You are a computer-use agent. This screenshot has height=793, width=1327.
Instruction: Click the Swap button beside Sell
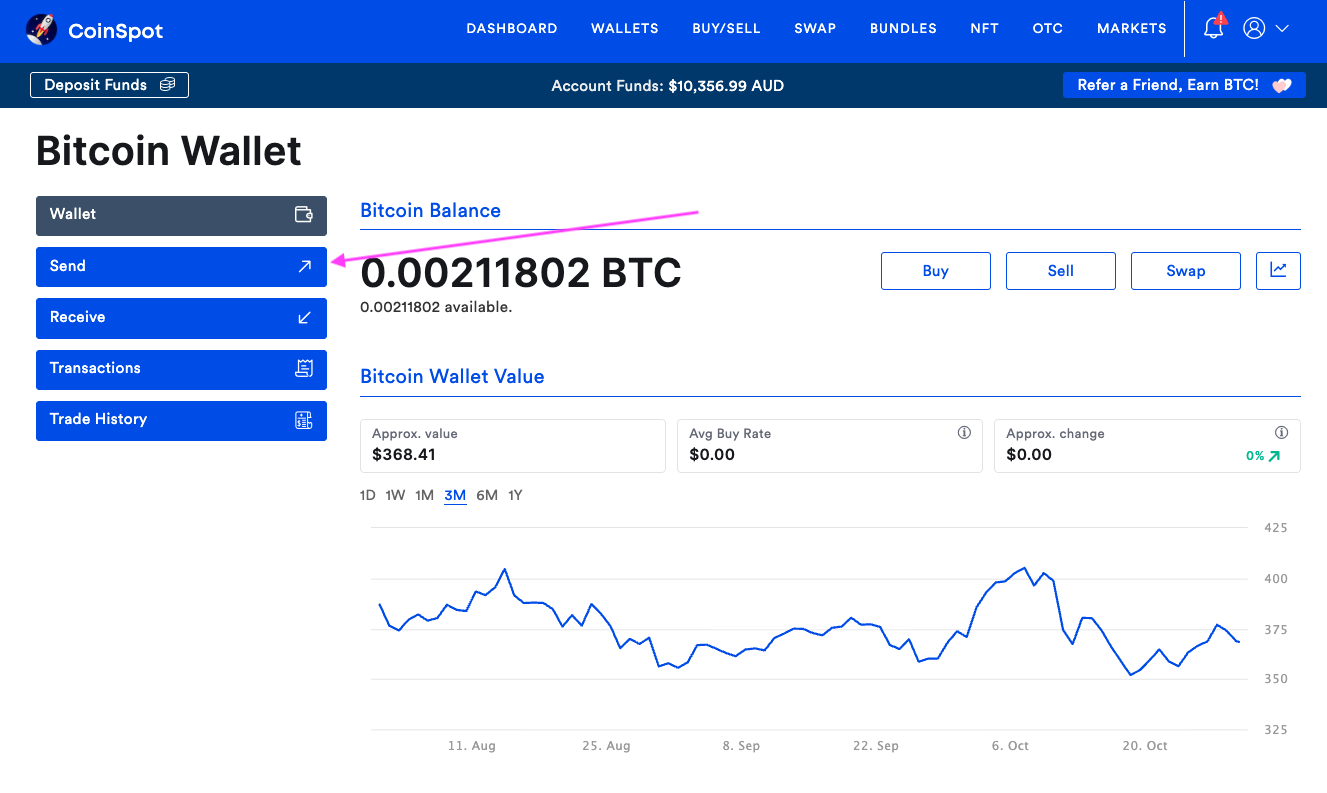click(x=1186, y=270)
